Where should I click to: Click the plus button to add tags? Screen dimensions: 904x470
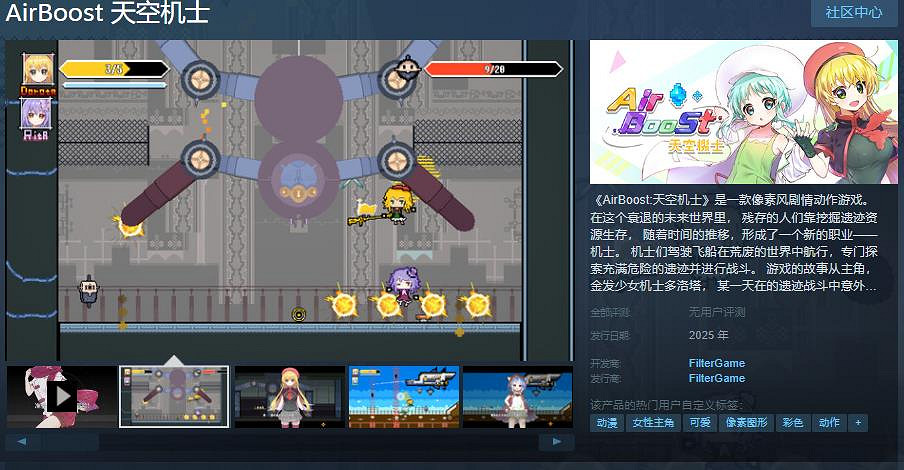[858, 423]
